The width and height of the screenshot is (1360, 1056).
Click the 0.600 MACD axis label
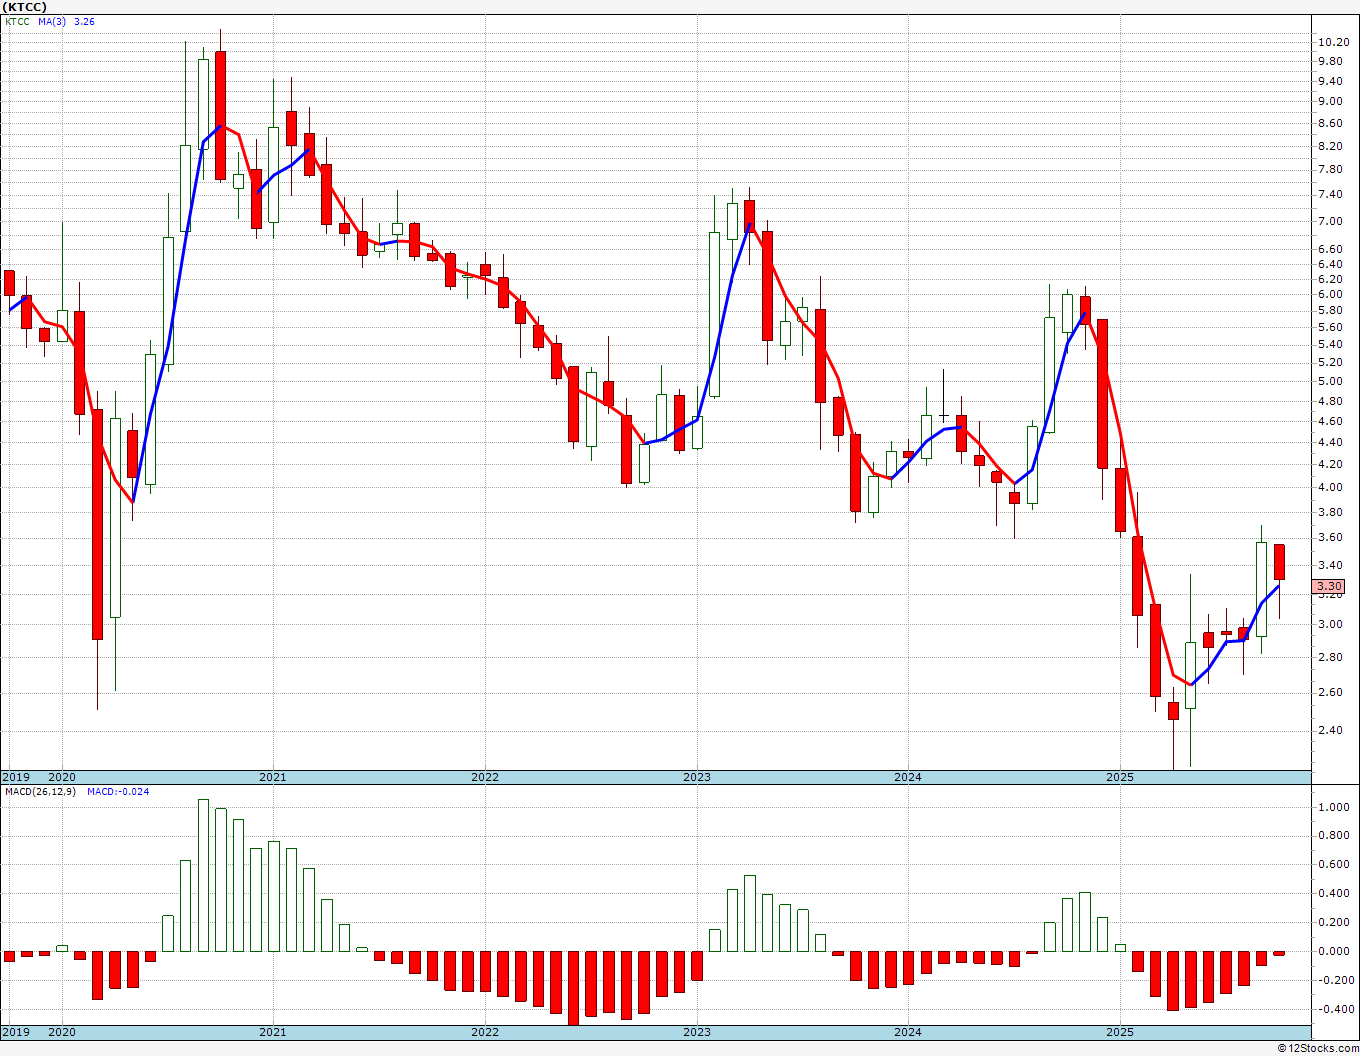pos(1332,864)
